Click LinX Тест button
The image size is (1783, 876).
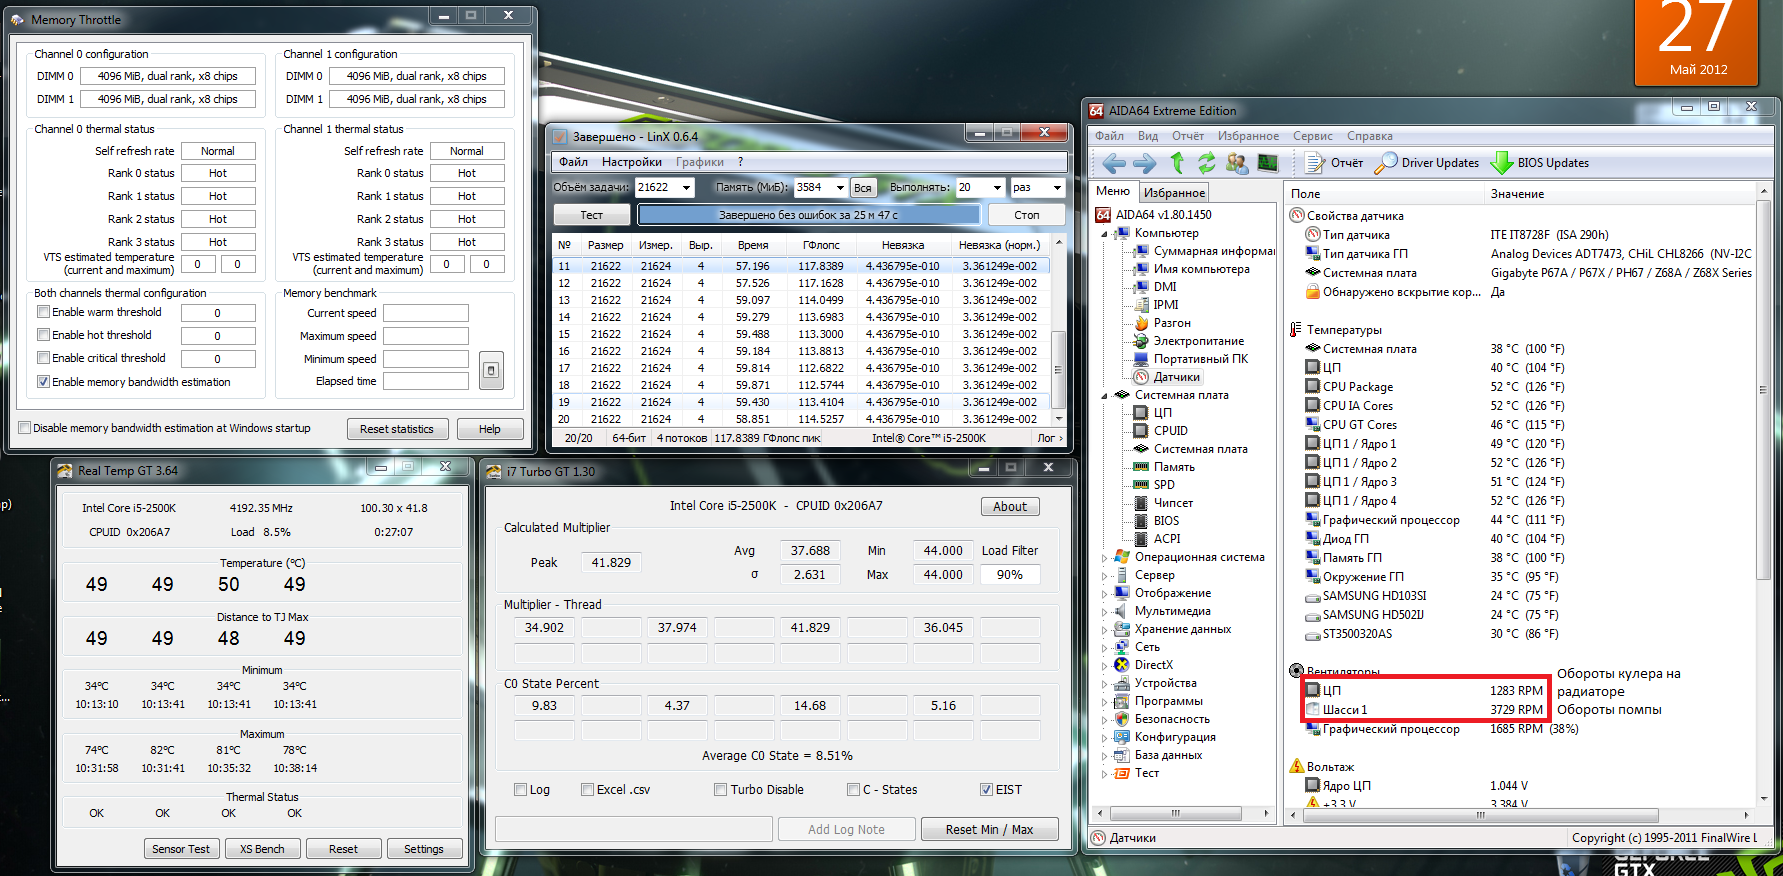tap(592, 215)
